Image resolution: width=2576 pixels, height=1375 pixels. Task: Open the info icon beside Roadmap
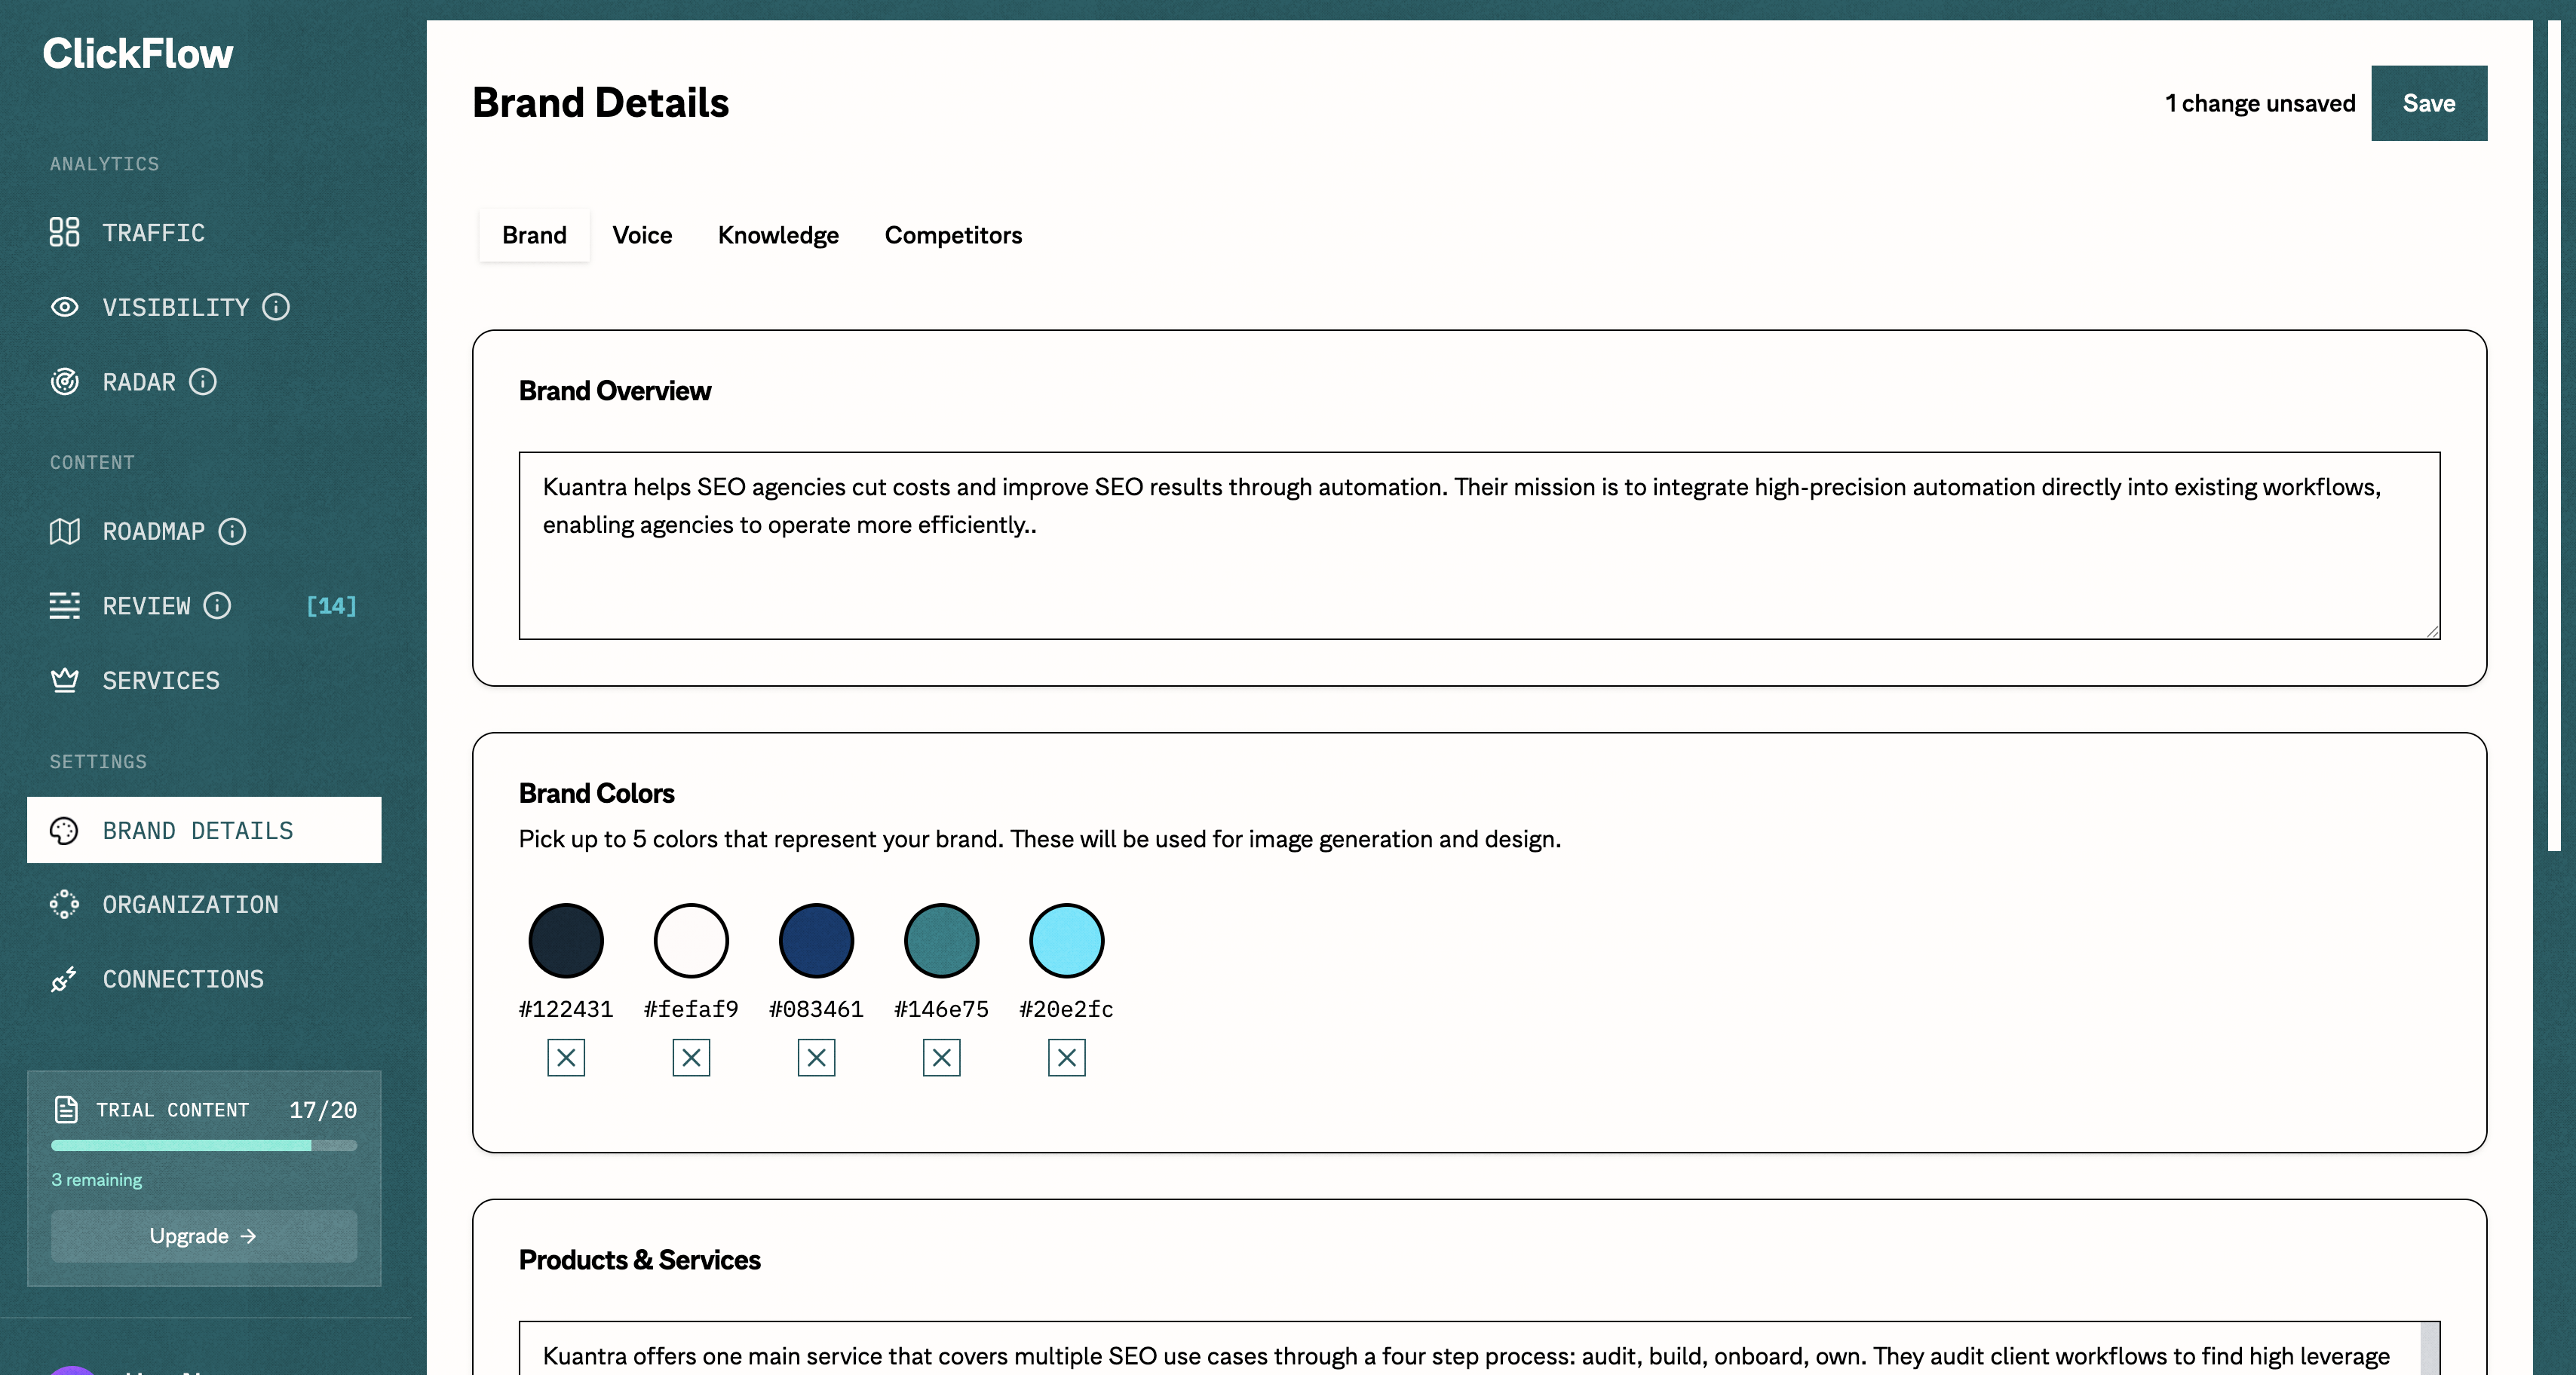pyautogui.click(x=232, y=531)
